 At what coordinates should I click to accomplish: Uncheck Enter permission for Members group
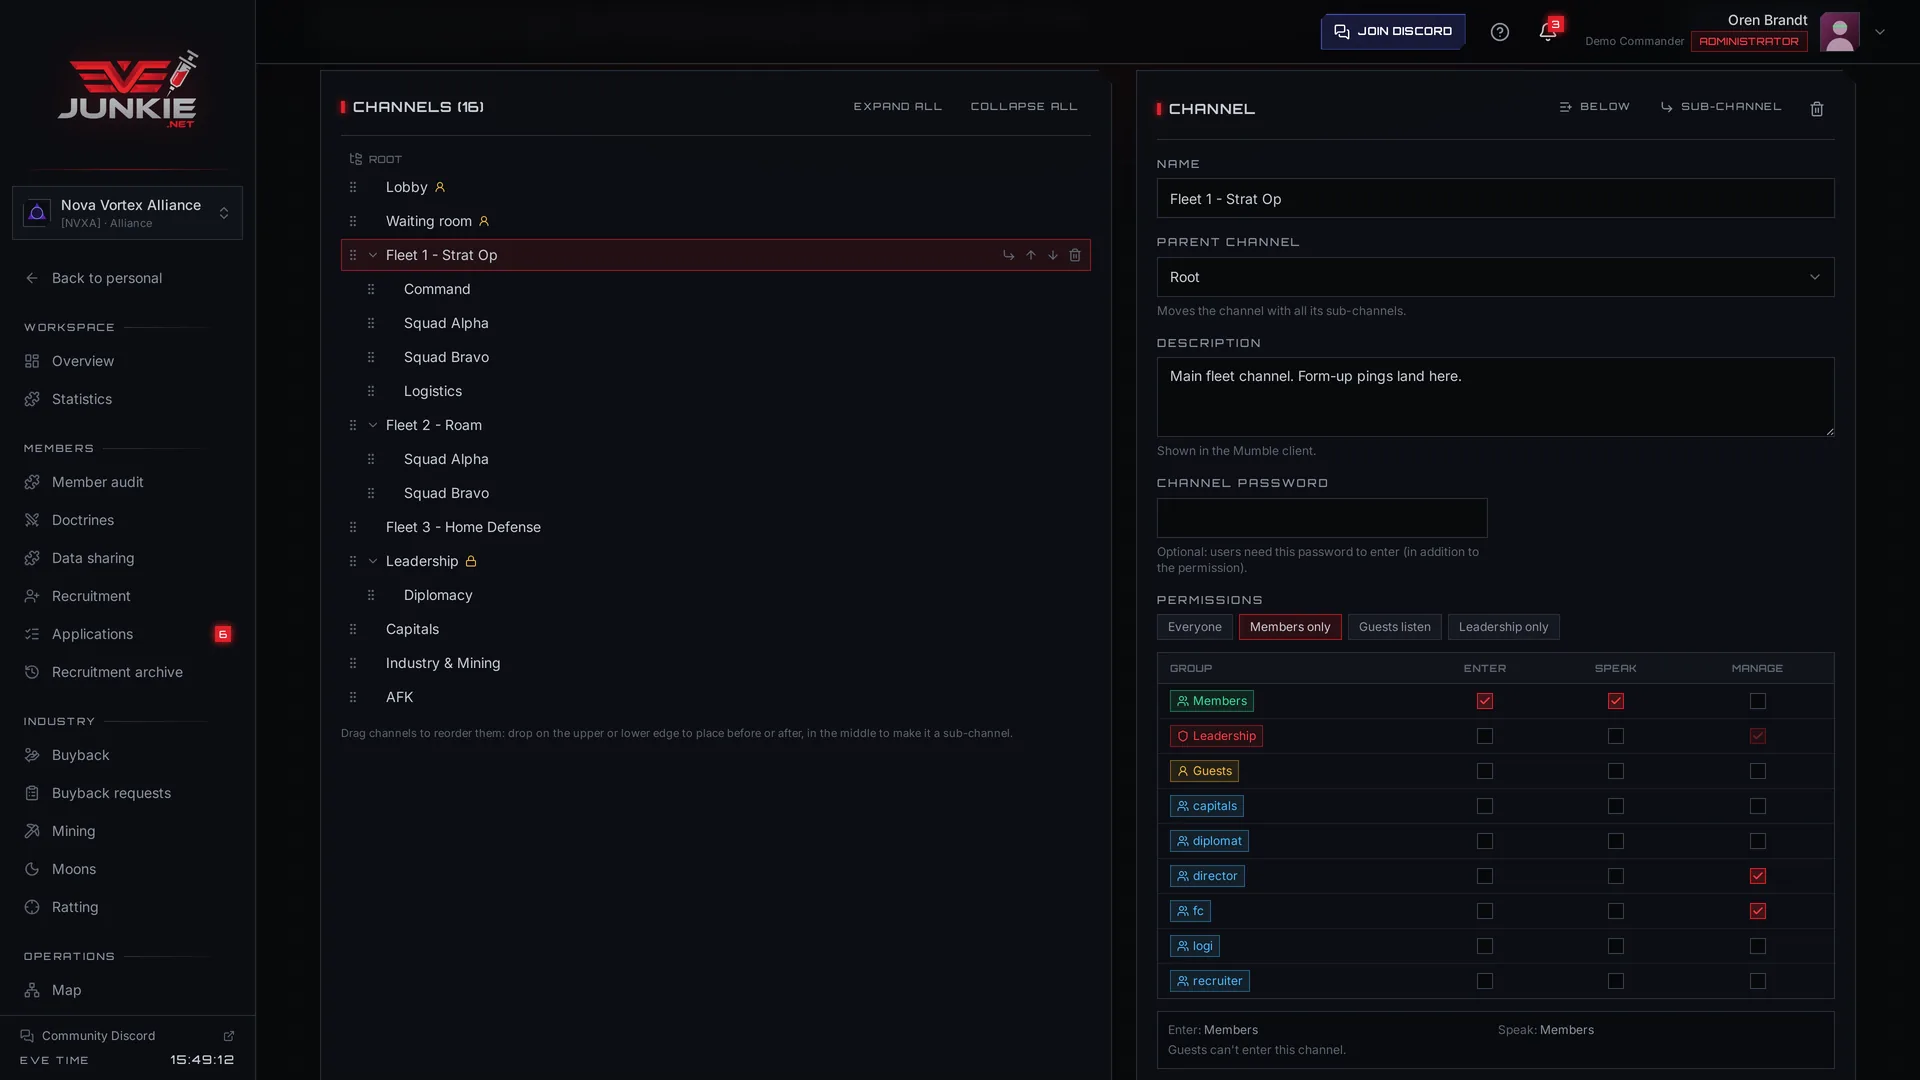click(x=1485, y=701)
